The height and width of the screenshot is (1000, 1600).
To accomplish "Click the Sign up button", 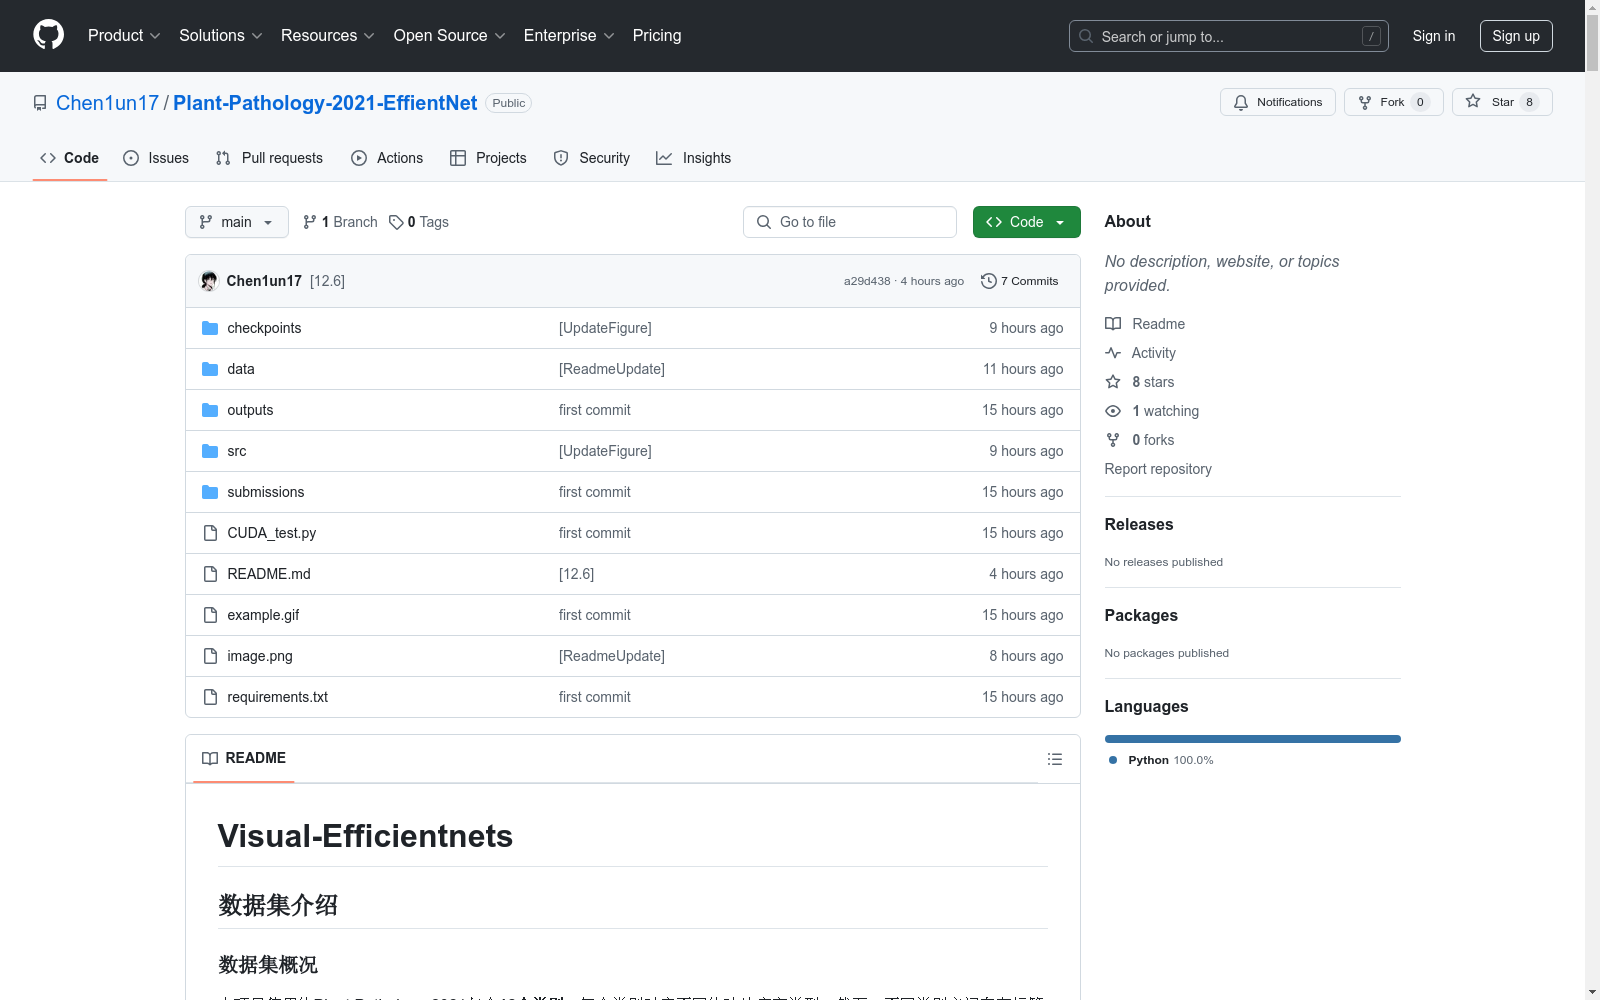I will (1516, 36).
